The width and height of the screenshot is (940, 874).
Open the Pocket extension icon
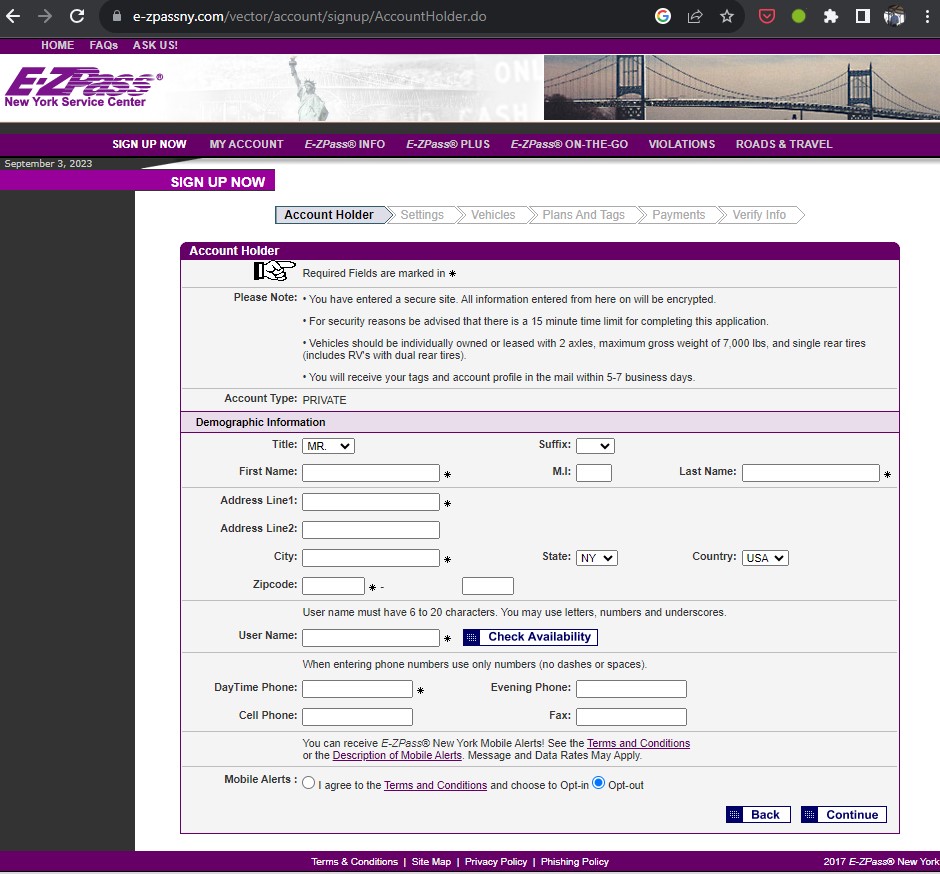tap(767, 16)
